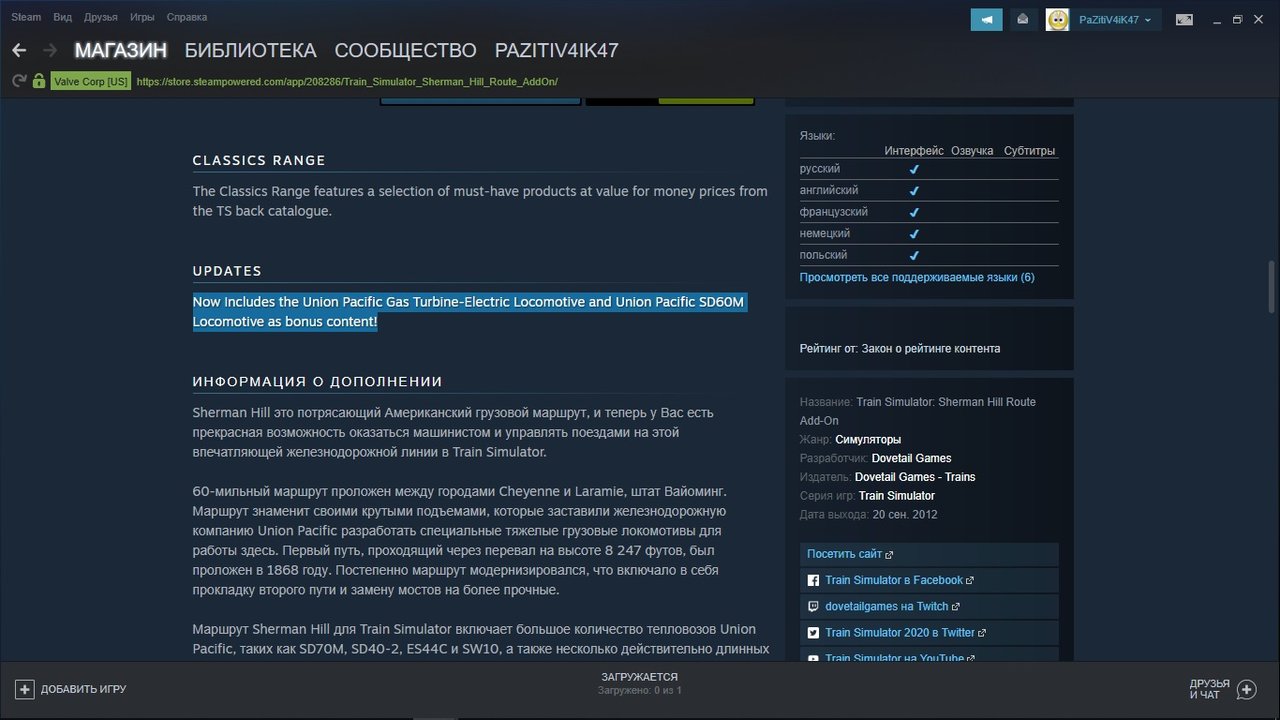The height and width of the screenshot is (720, 1280).
Task: View all supported languages (6) link
Action: coord(917,277)
